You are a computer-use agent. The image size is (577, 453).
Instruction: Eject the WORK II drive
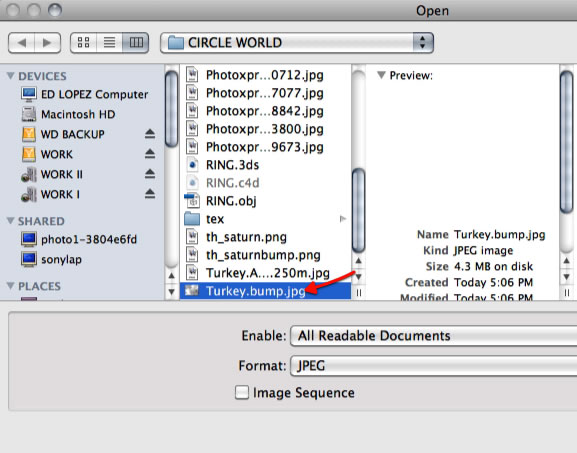coord(150,173)
